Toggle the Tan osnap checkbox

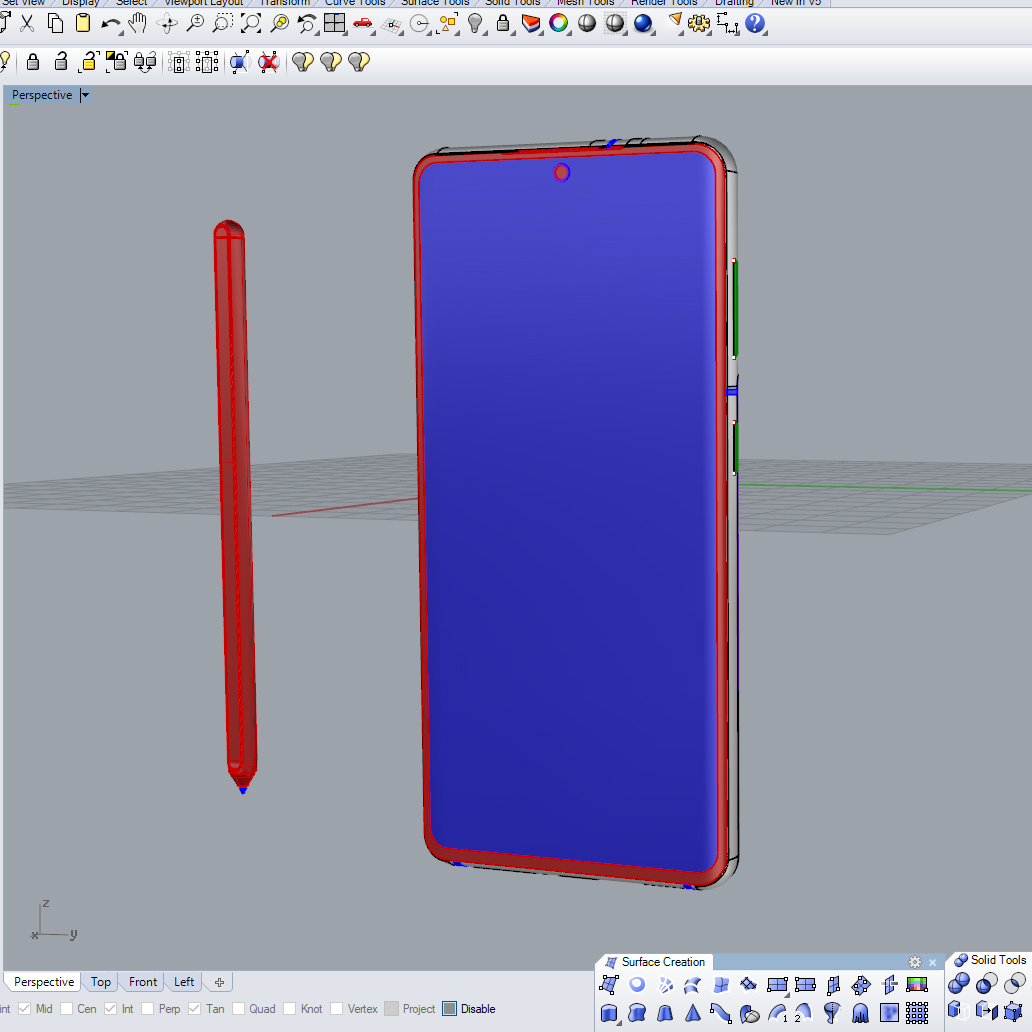194,1009
